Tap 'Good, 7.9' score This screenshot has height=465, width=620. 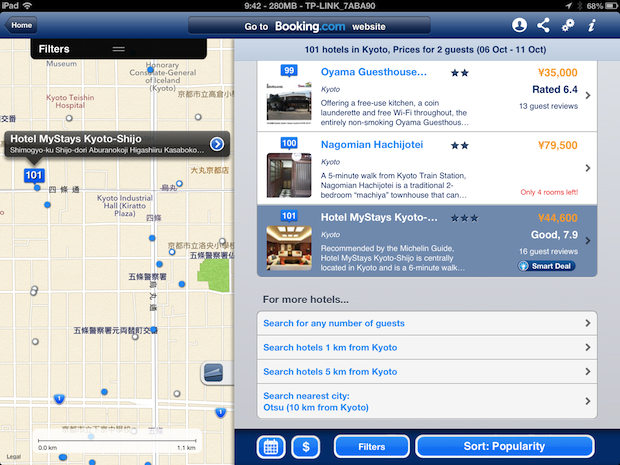coord(554,235)
